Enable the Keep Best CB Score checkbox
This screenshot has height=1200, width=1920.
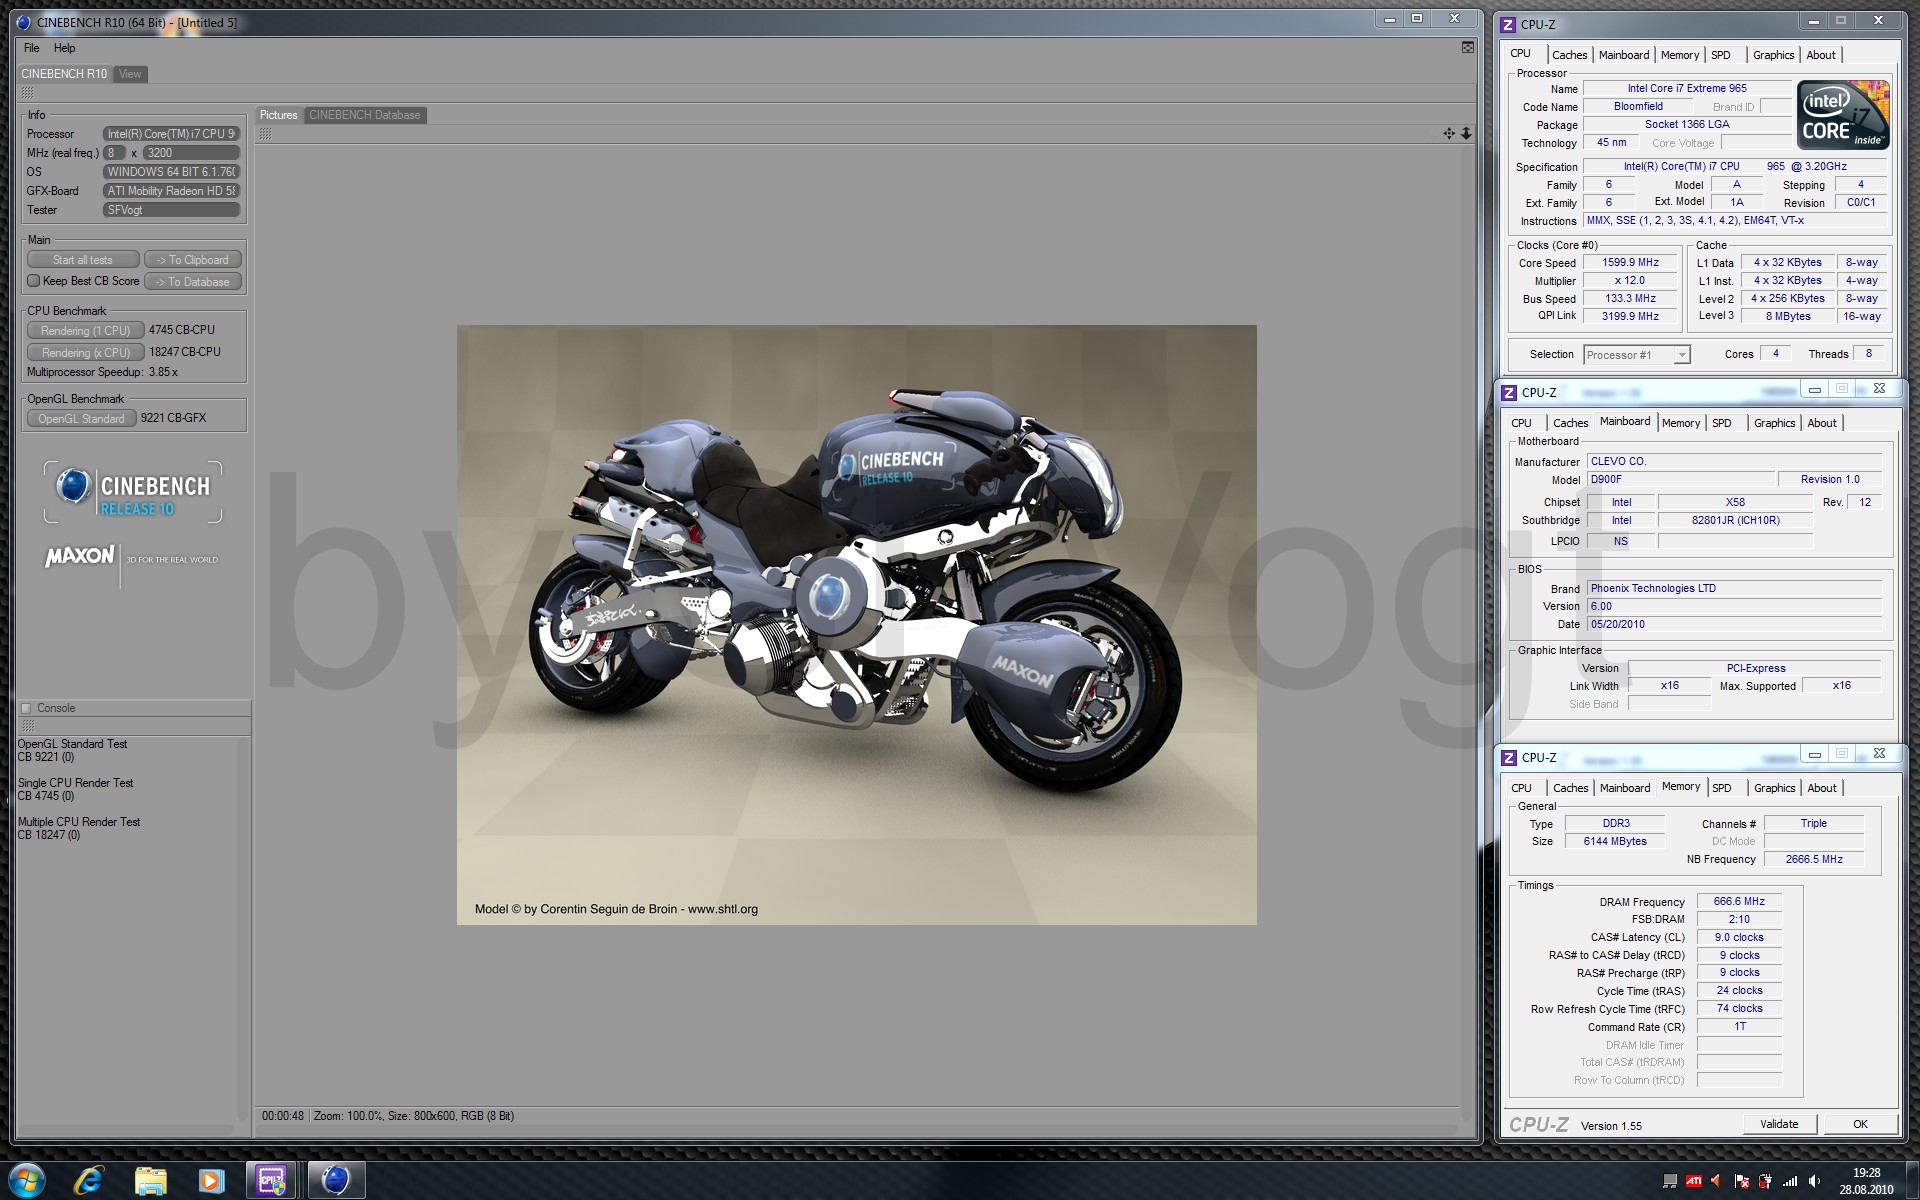point(33,281)
